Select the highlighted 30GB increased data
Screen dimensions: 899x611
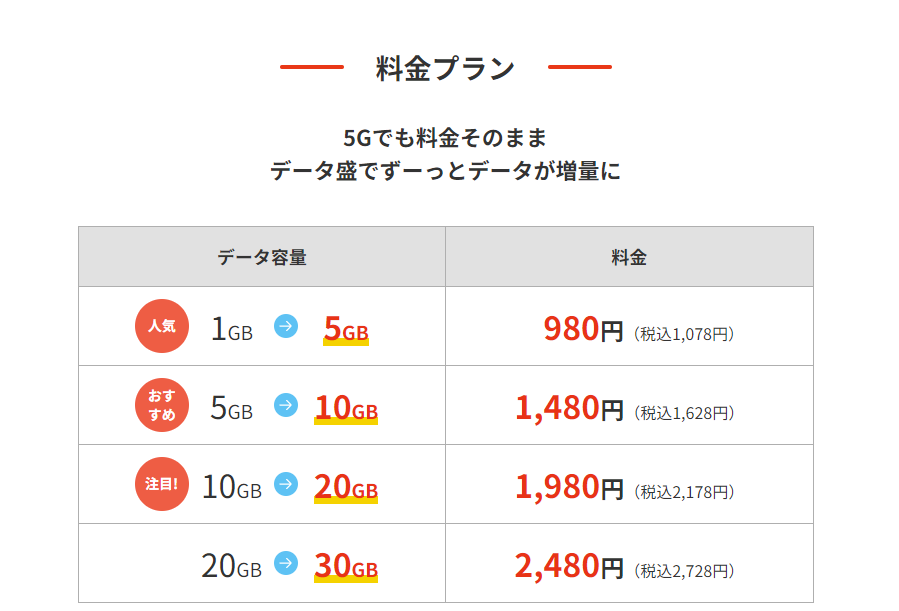346,566
